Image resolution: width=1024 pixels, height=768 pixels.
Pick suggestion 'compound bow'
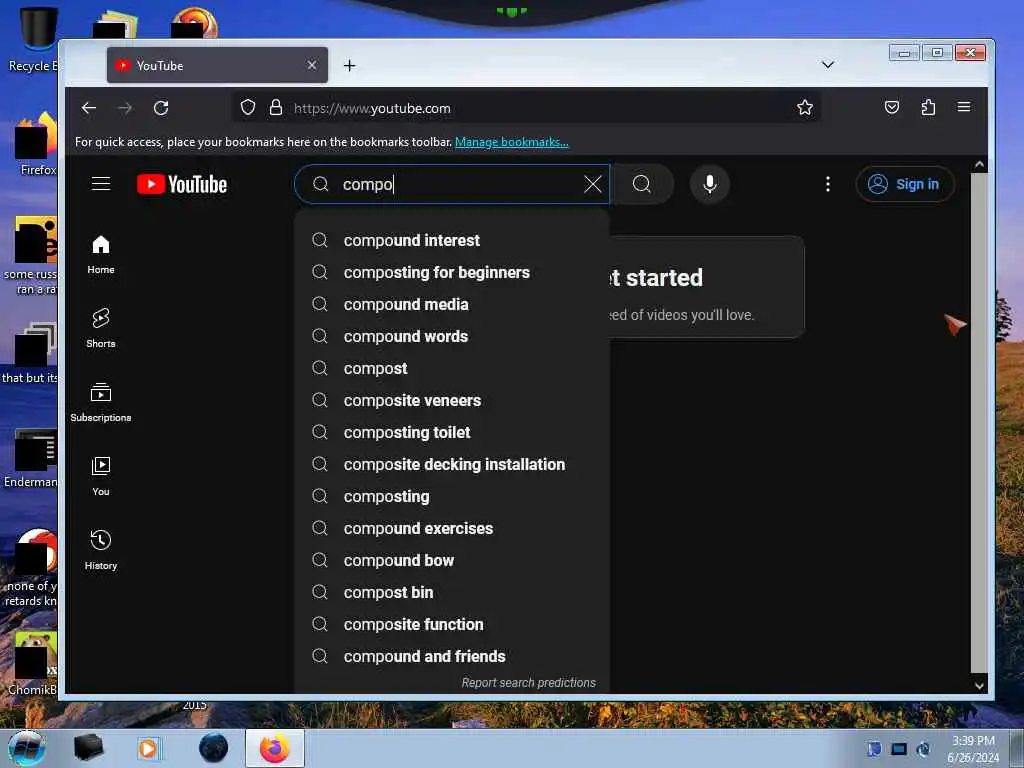pos(451,560)
